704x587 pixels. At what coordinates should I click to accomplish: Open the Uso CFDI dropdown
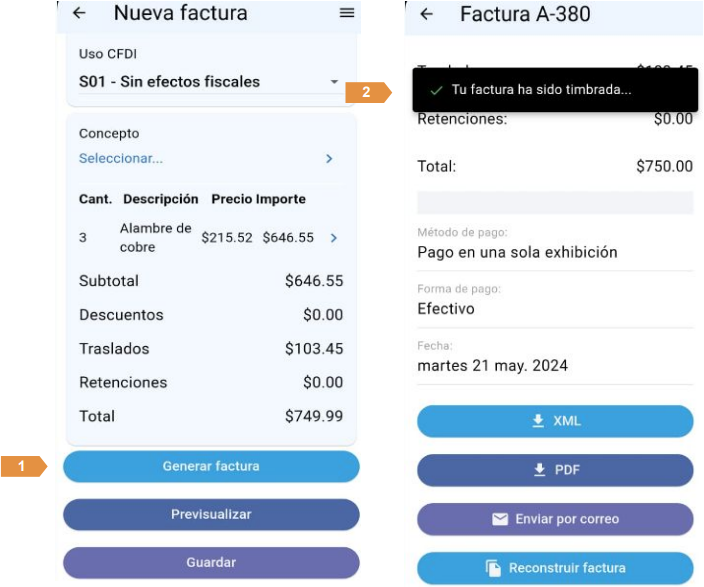[x=334, y=82]
